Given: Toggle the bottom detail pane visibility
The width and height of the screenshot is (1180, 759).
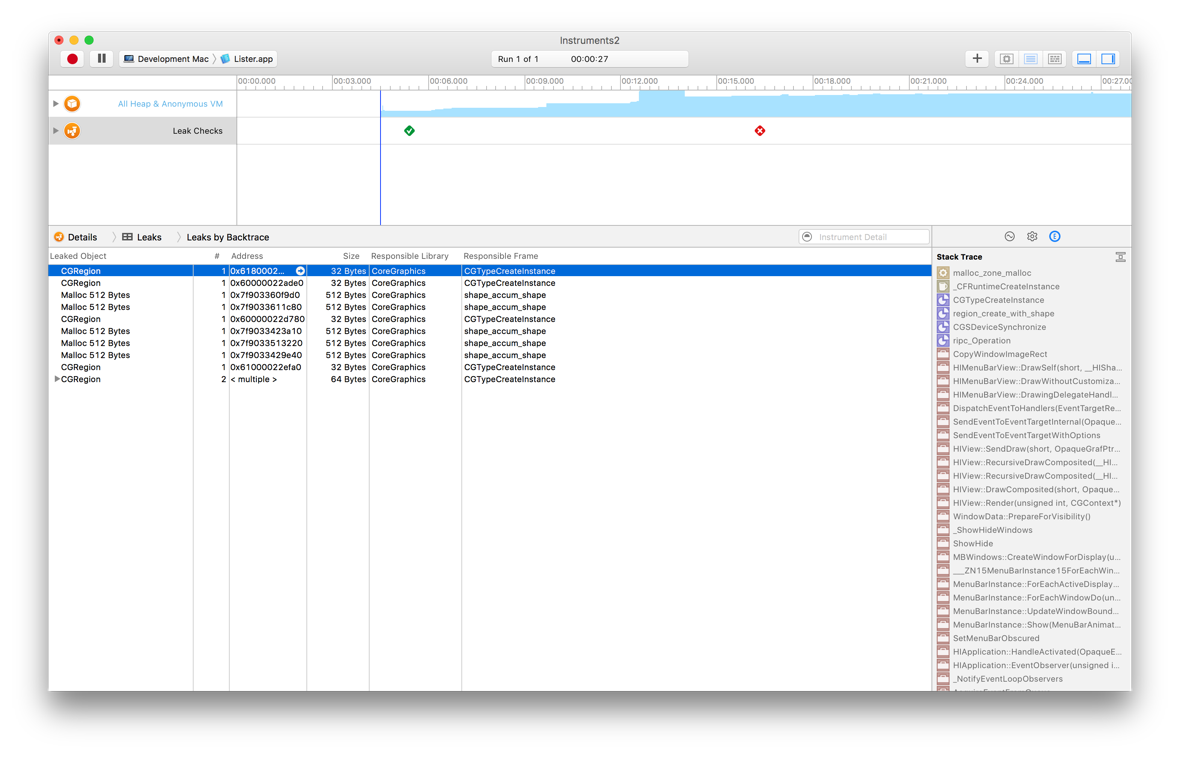Looking at the screenshot, I should click(x=1084, y=58).
